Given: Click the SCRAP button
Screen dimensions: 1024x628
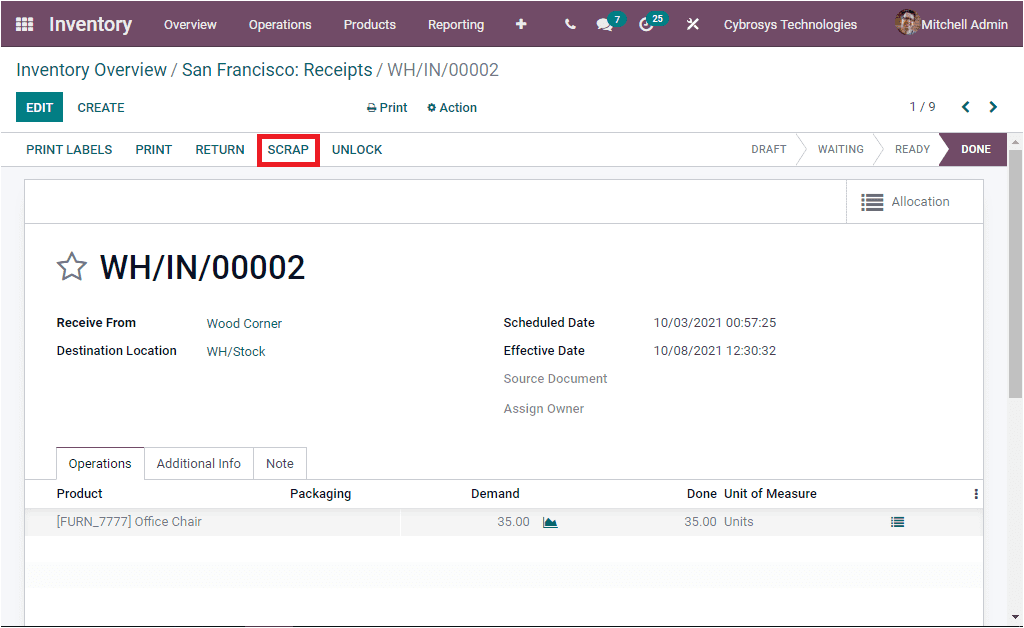Looking at the screenshot, I should tap(288, 149).
